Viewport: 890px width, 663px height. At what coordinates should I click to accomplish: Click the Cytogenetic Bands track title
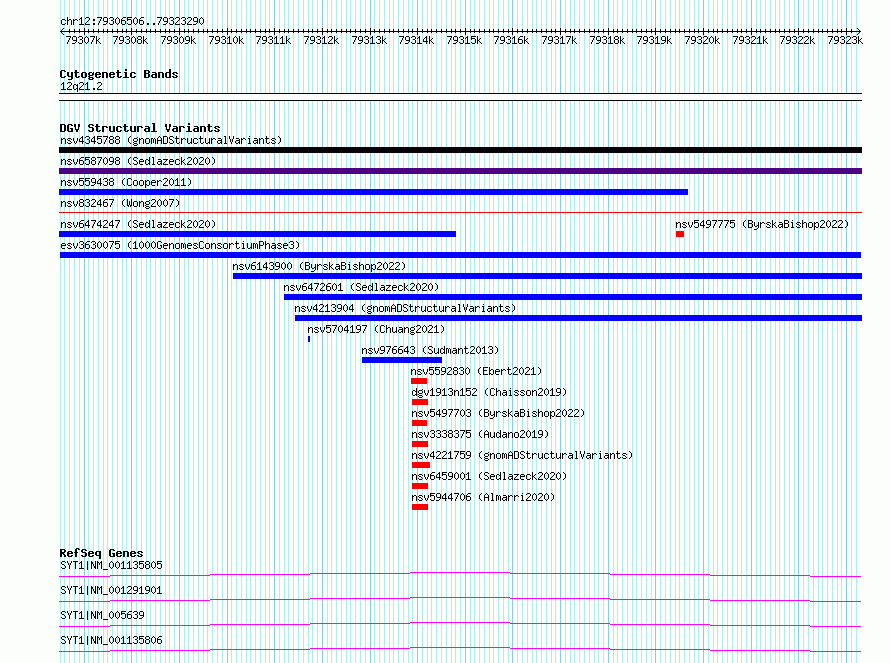pos(119,74)
